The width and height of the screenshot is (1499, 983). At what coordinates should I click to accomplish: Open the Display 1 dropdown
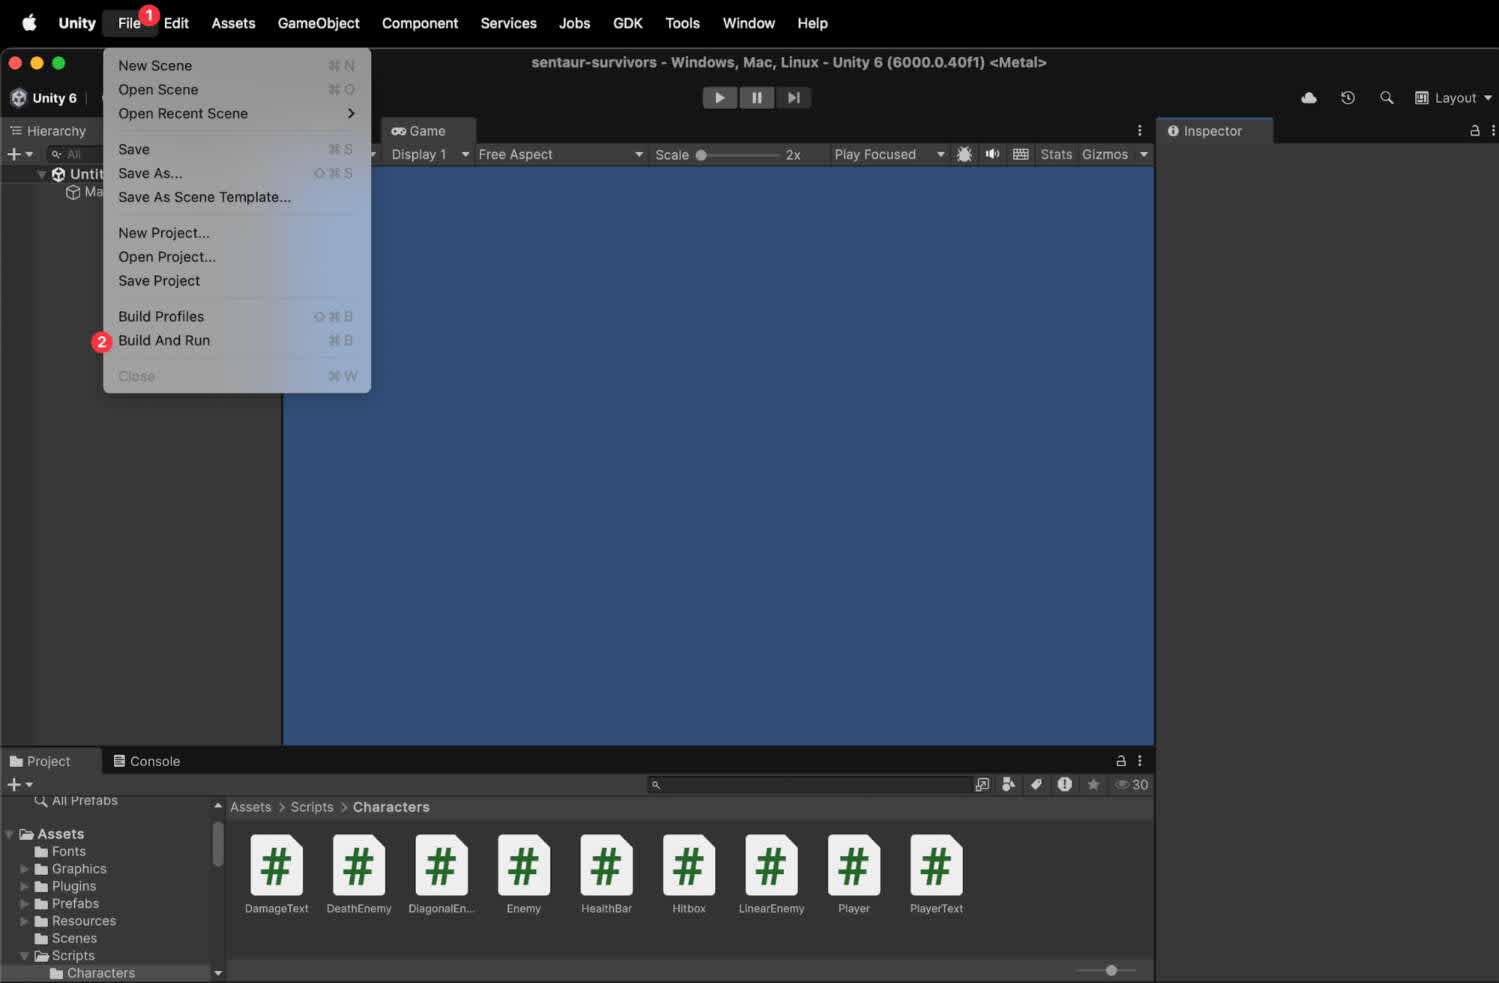[430, 154]
